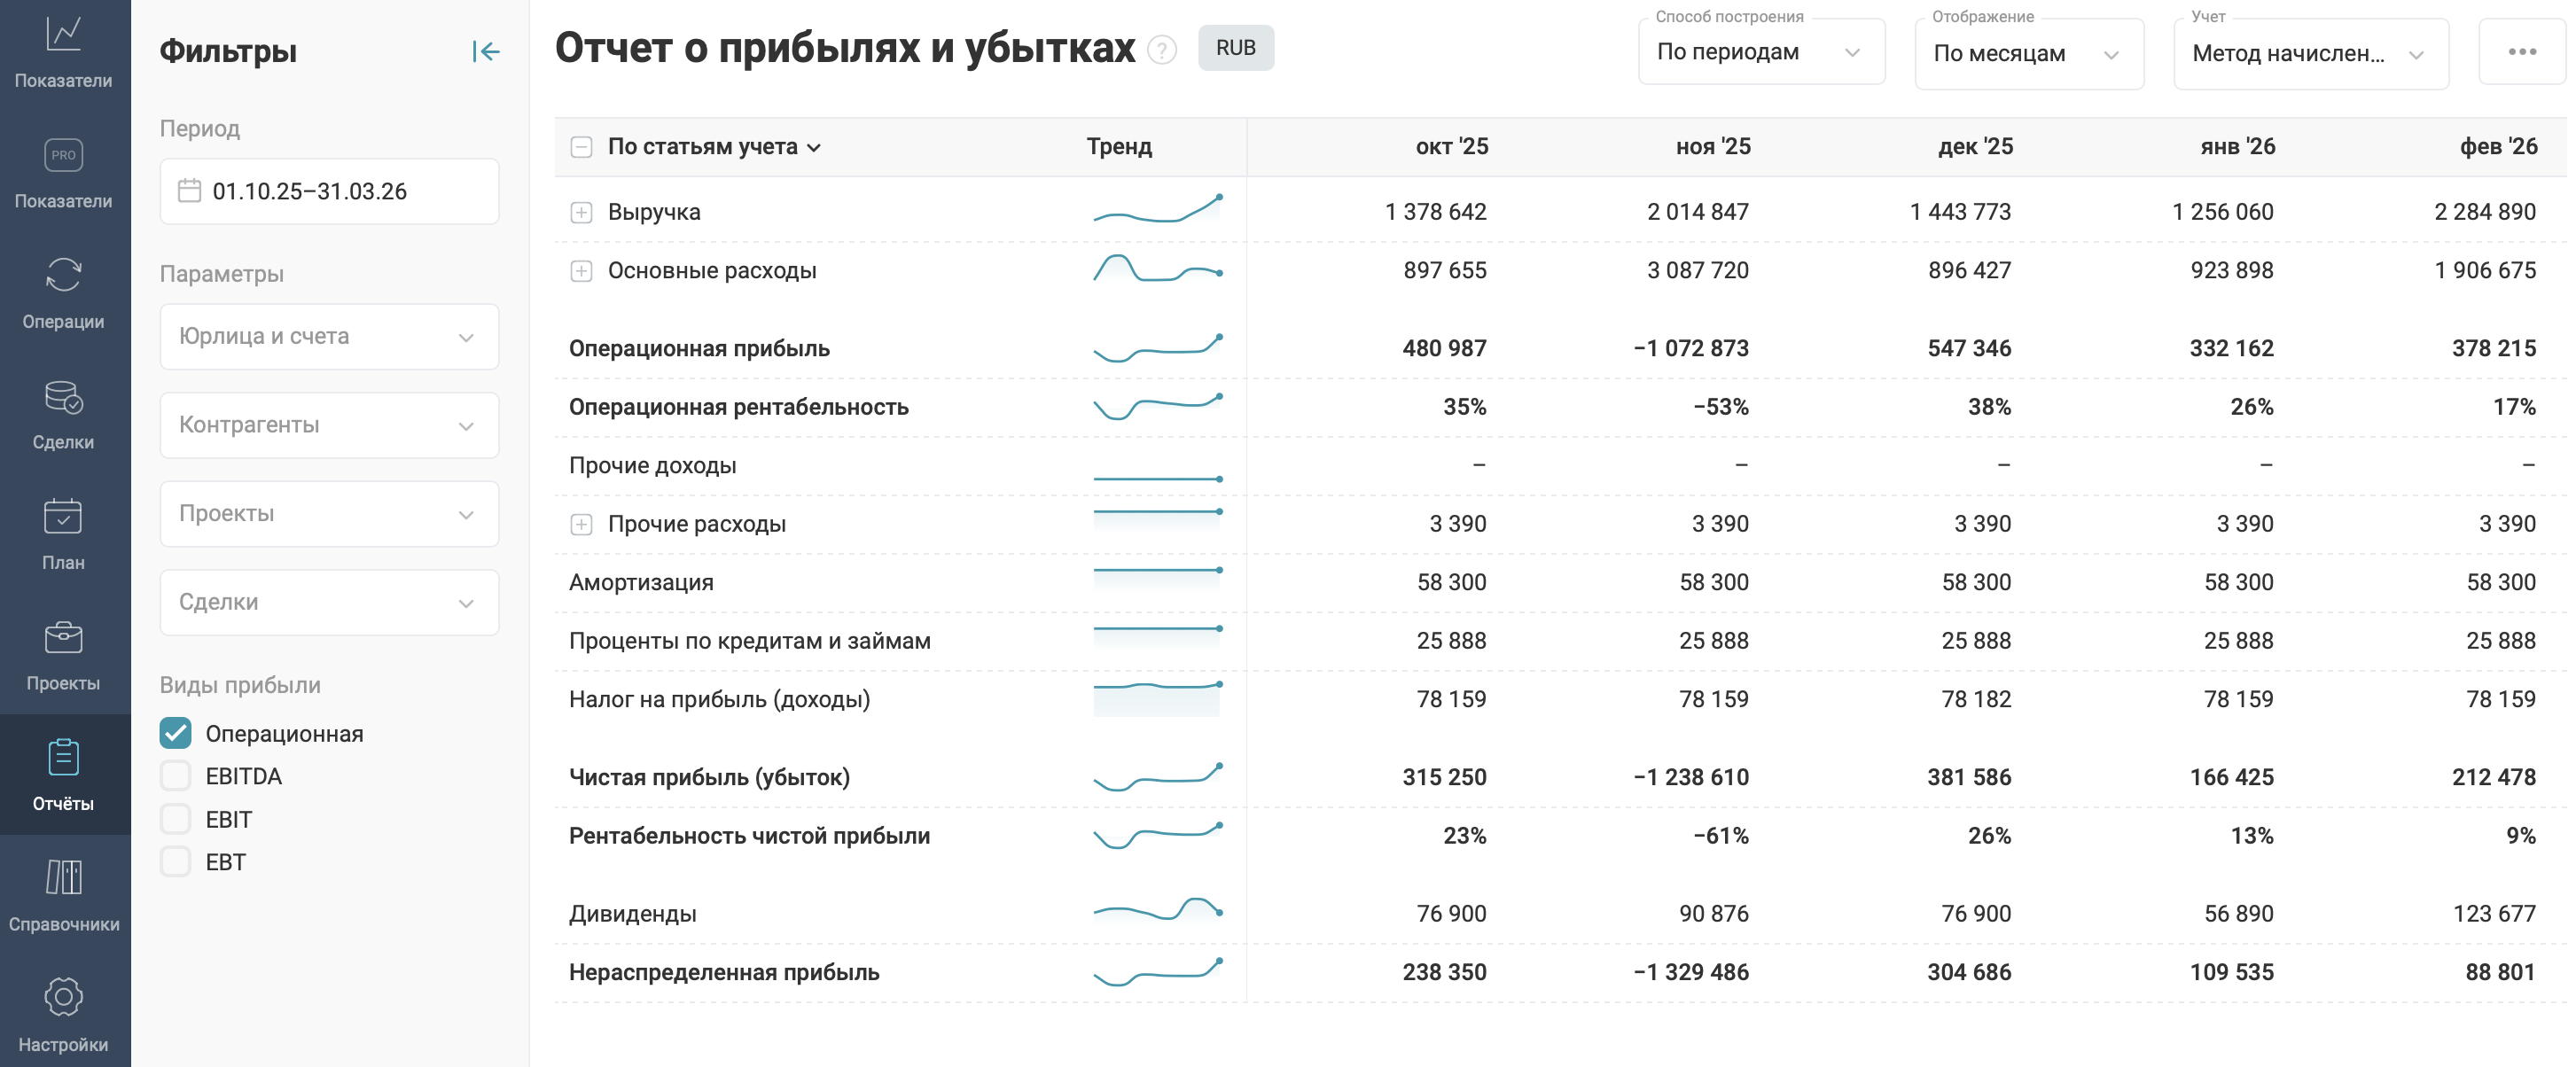Open the three-dots more options button
The image size is (2576, 1067).
[2521, 51]
